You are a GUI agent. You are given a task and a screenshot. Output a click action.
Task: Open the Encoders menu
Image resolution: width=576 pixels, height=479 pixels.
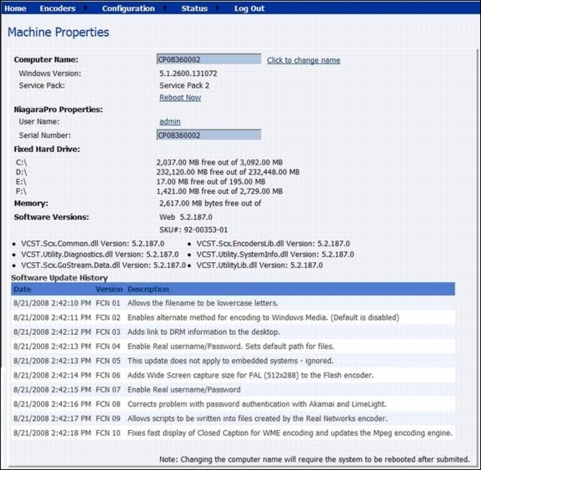57,8
